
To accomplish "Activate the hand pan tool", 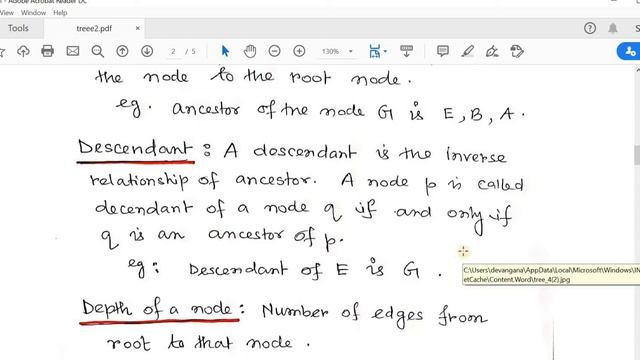I will click(x=250, y=51).
